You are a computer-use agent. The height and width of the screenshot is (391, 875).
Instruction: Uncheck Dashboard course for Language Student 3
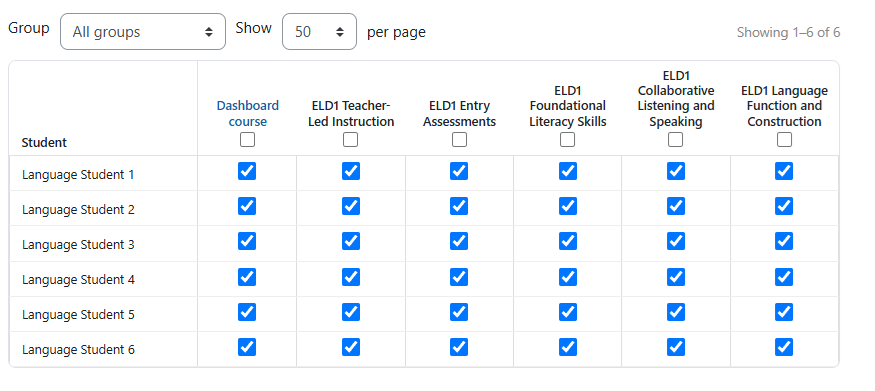[x=247, y=242]
